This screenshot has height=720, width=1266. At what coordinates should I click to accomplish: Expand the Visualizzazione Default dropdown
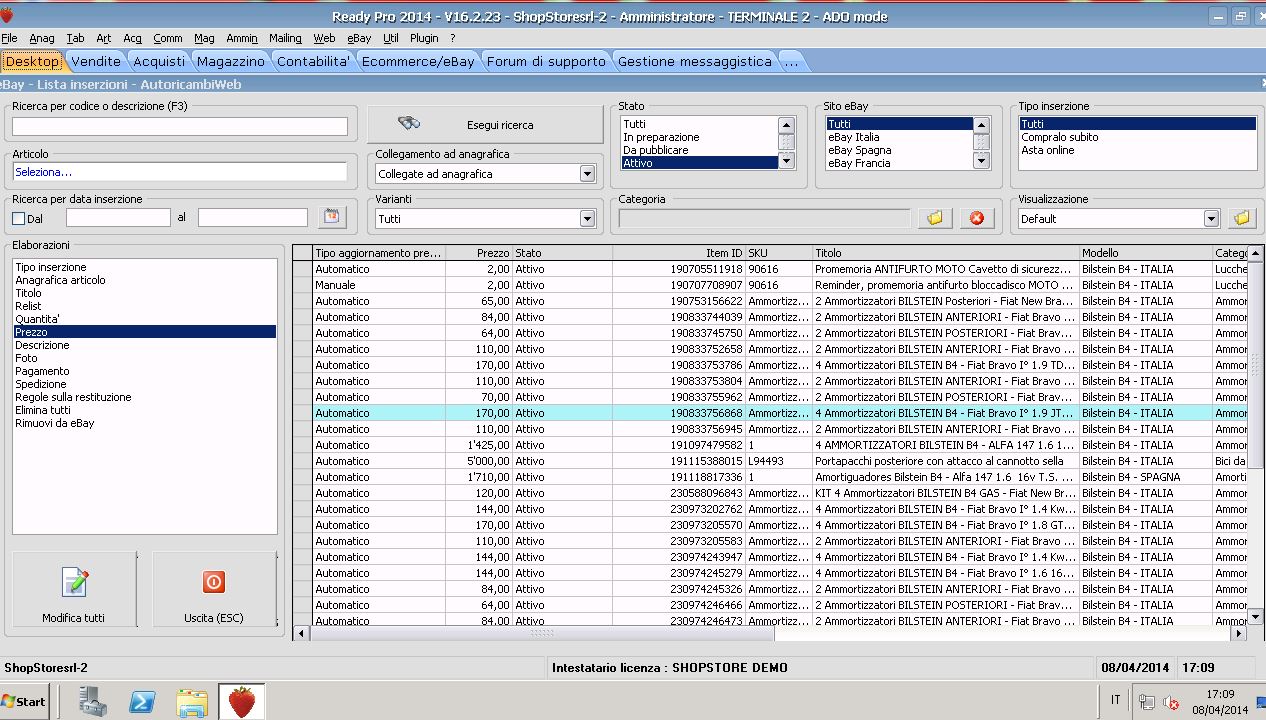coord(1211,219)
